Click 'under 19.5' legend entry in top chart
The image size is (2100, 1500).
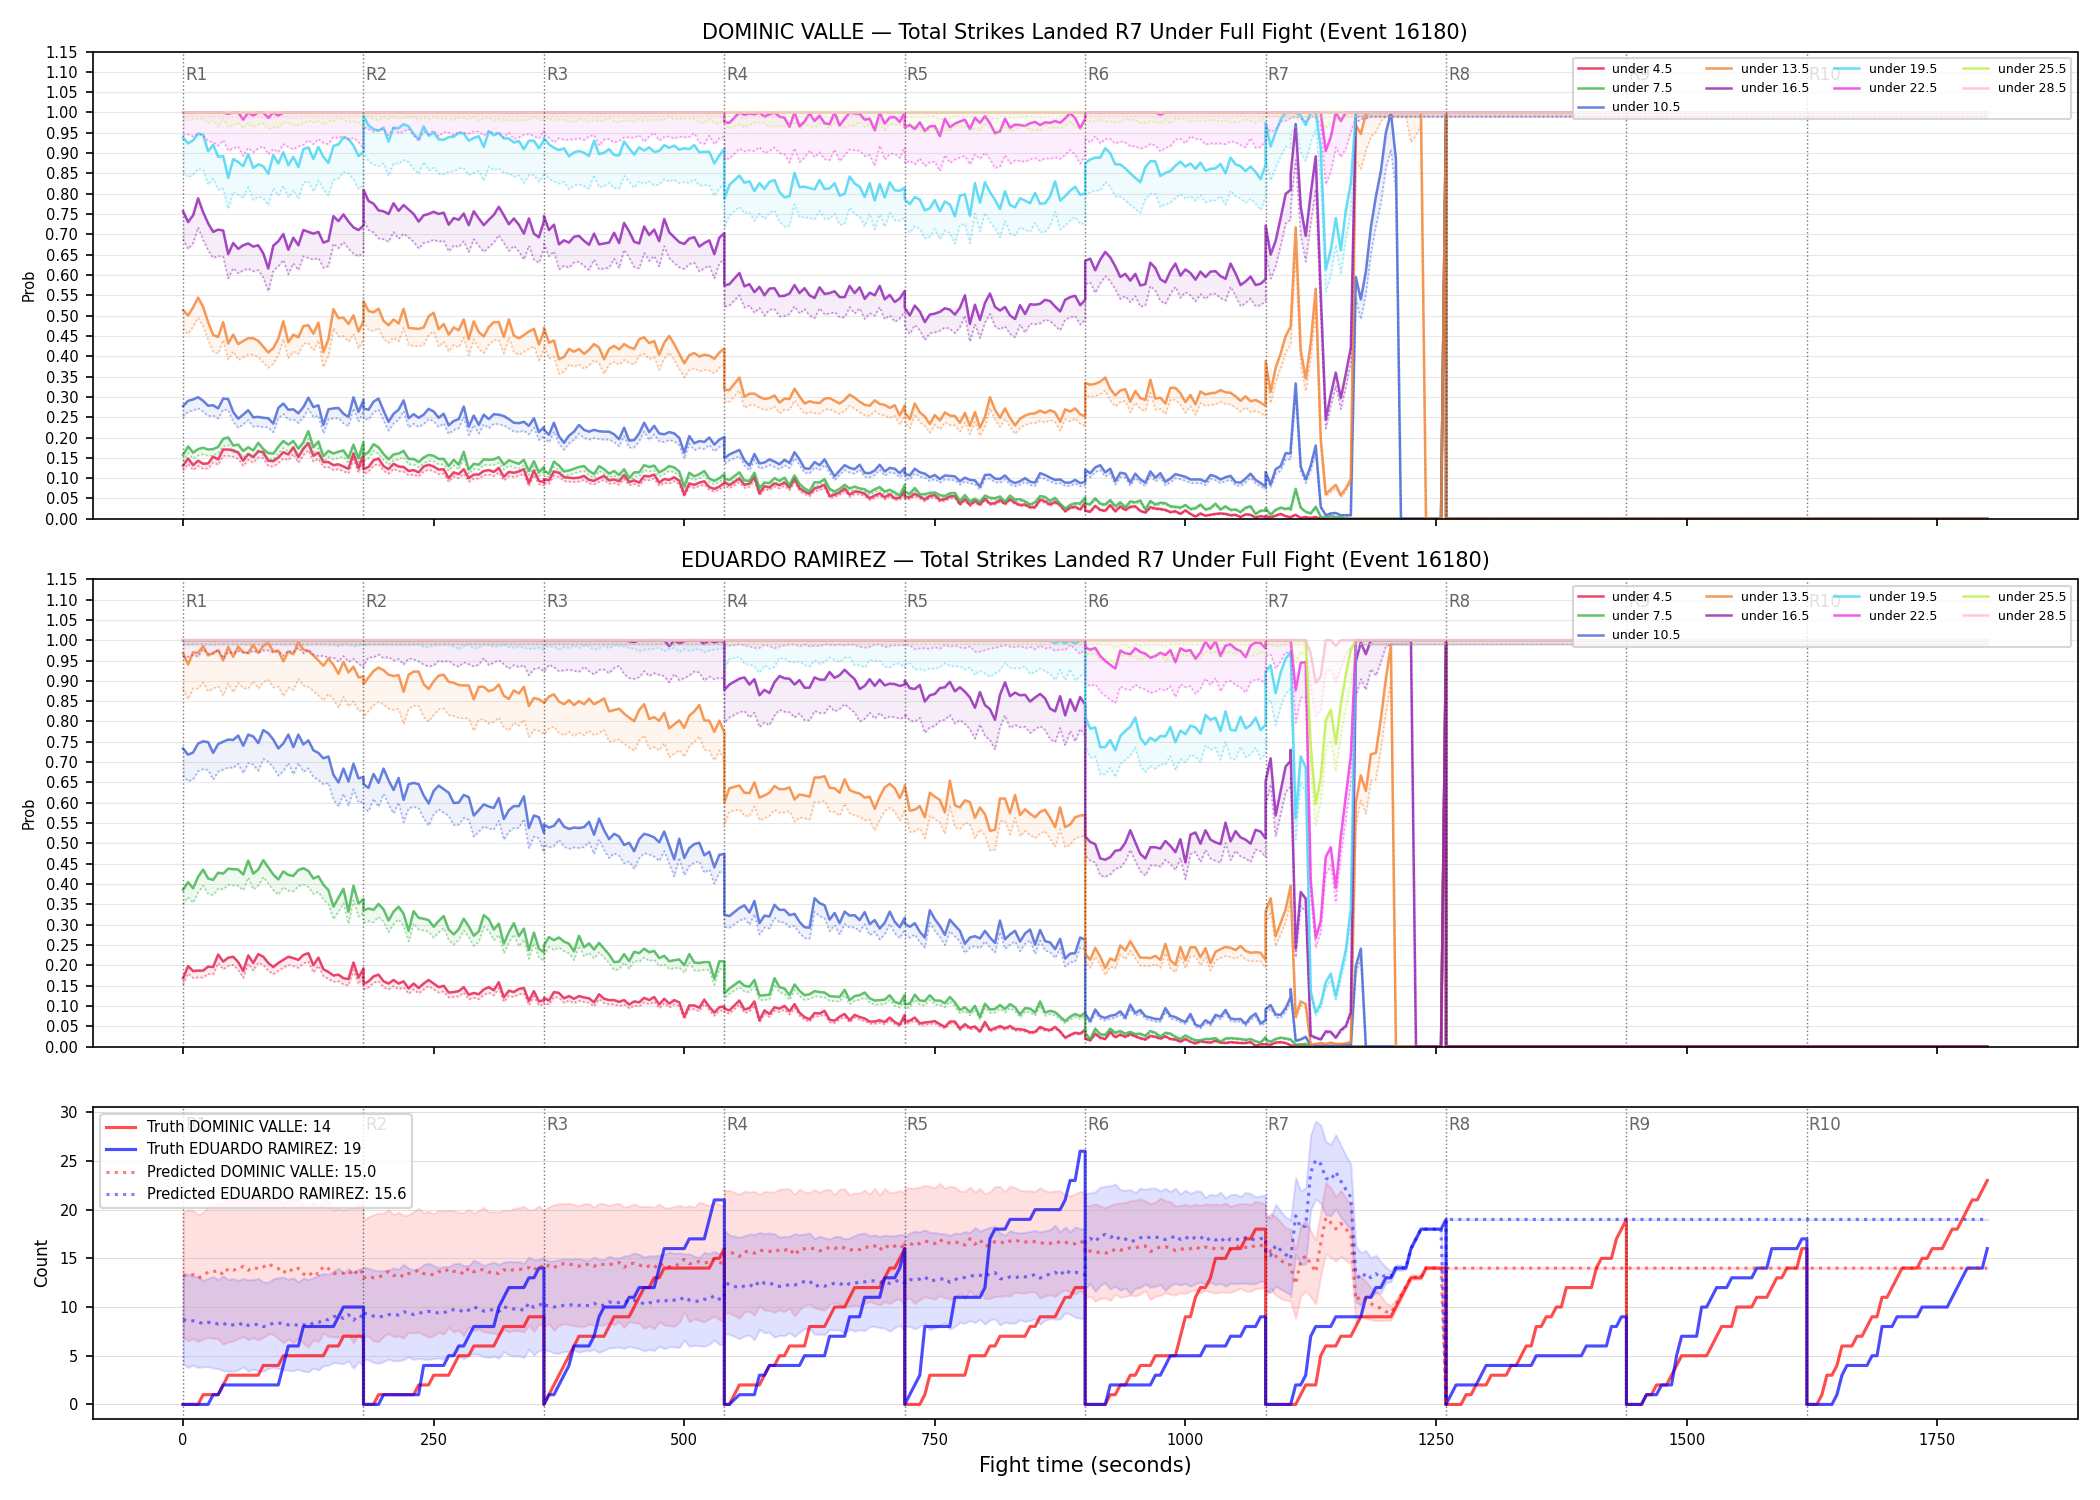[x=1886, y=69]
